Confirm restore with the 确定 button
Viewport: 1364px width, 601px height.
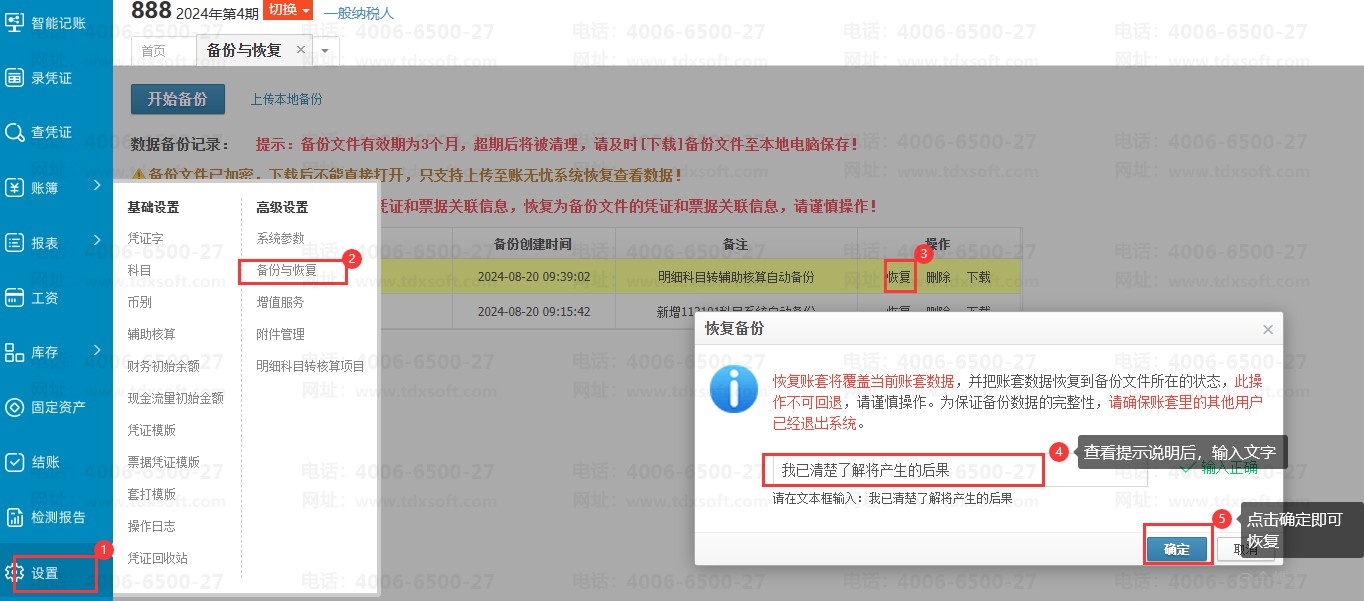click(1177, 549)
